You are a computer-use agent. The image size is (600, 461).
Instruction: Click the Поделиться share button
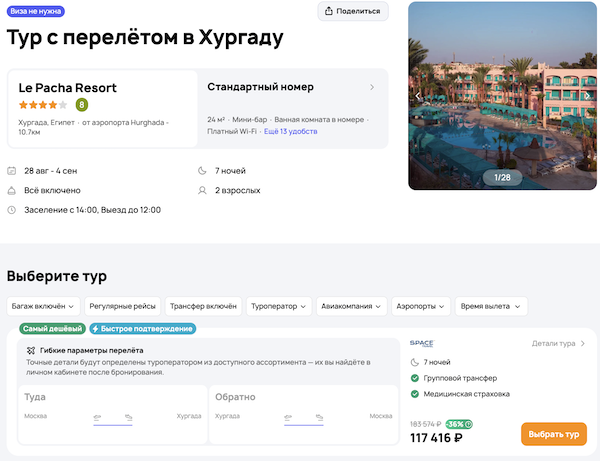click(x=353, y=11)
